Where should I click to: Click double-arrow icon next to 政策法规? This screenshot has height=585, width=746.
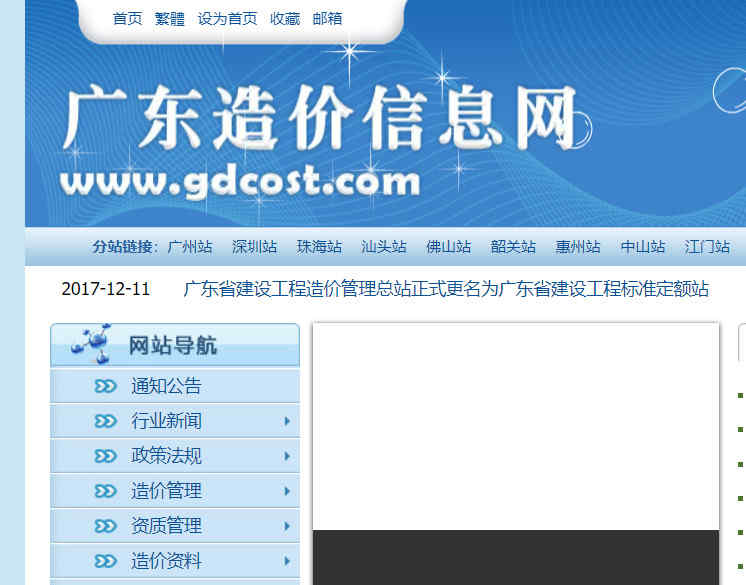pos(105,456)
